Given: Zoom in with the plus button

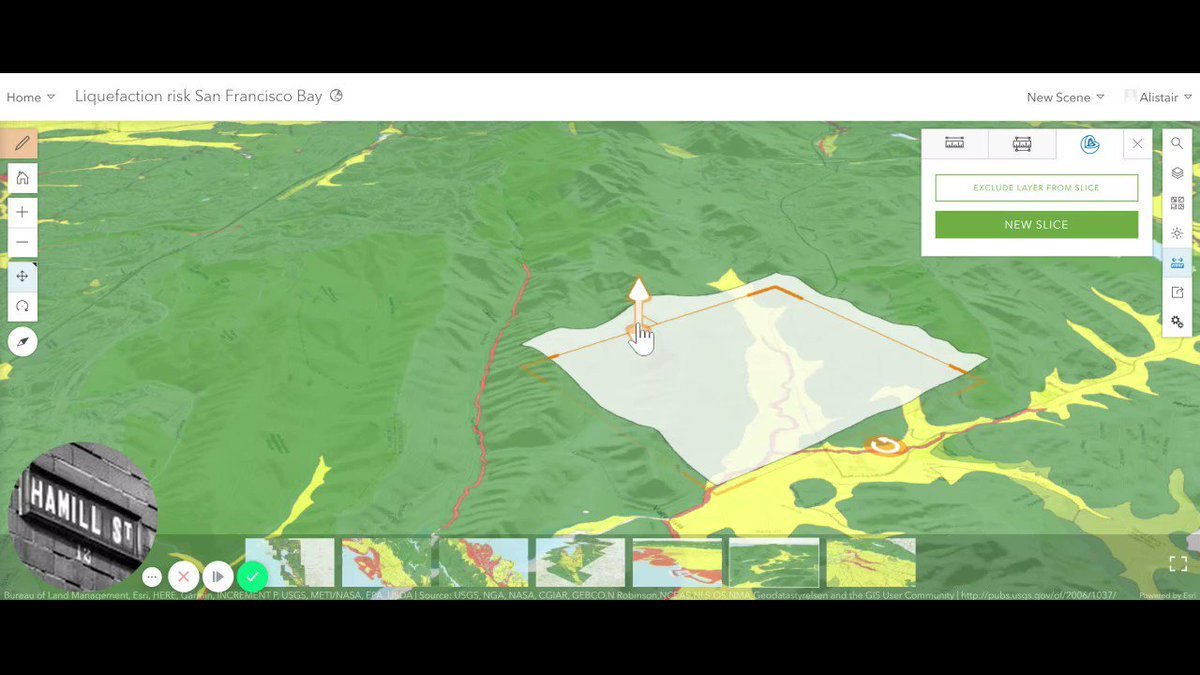Looking at the screenshot, I should point(21,212).
